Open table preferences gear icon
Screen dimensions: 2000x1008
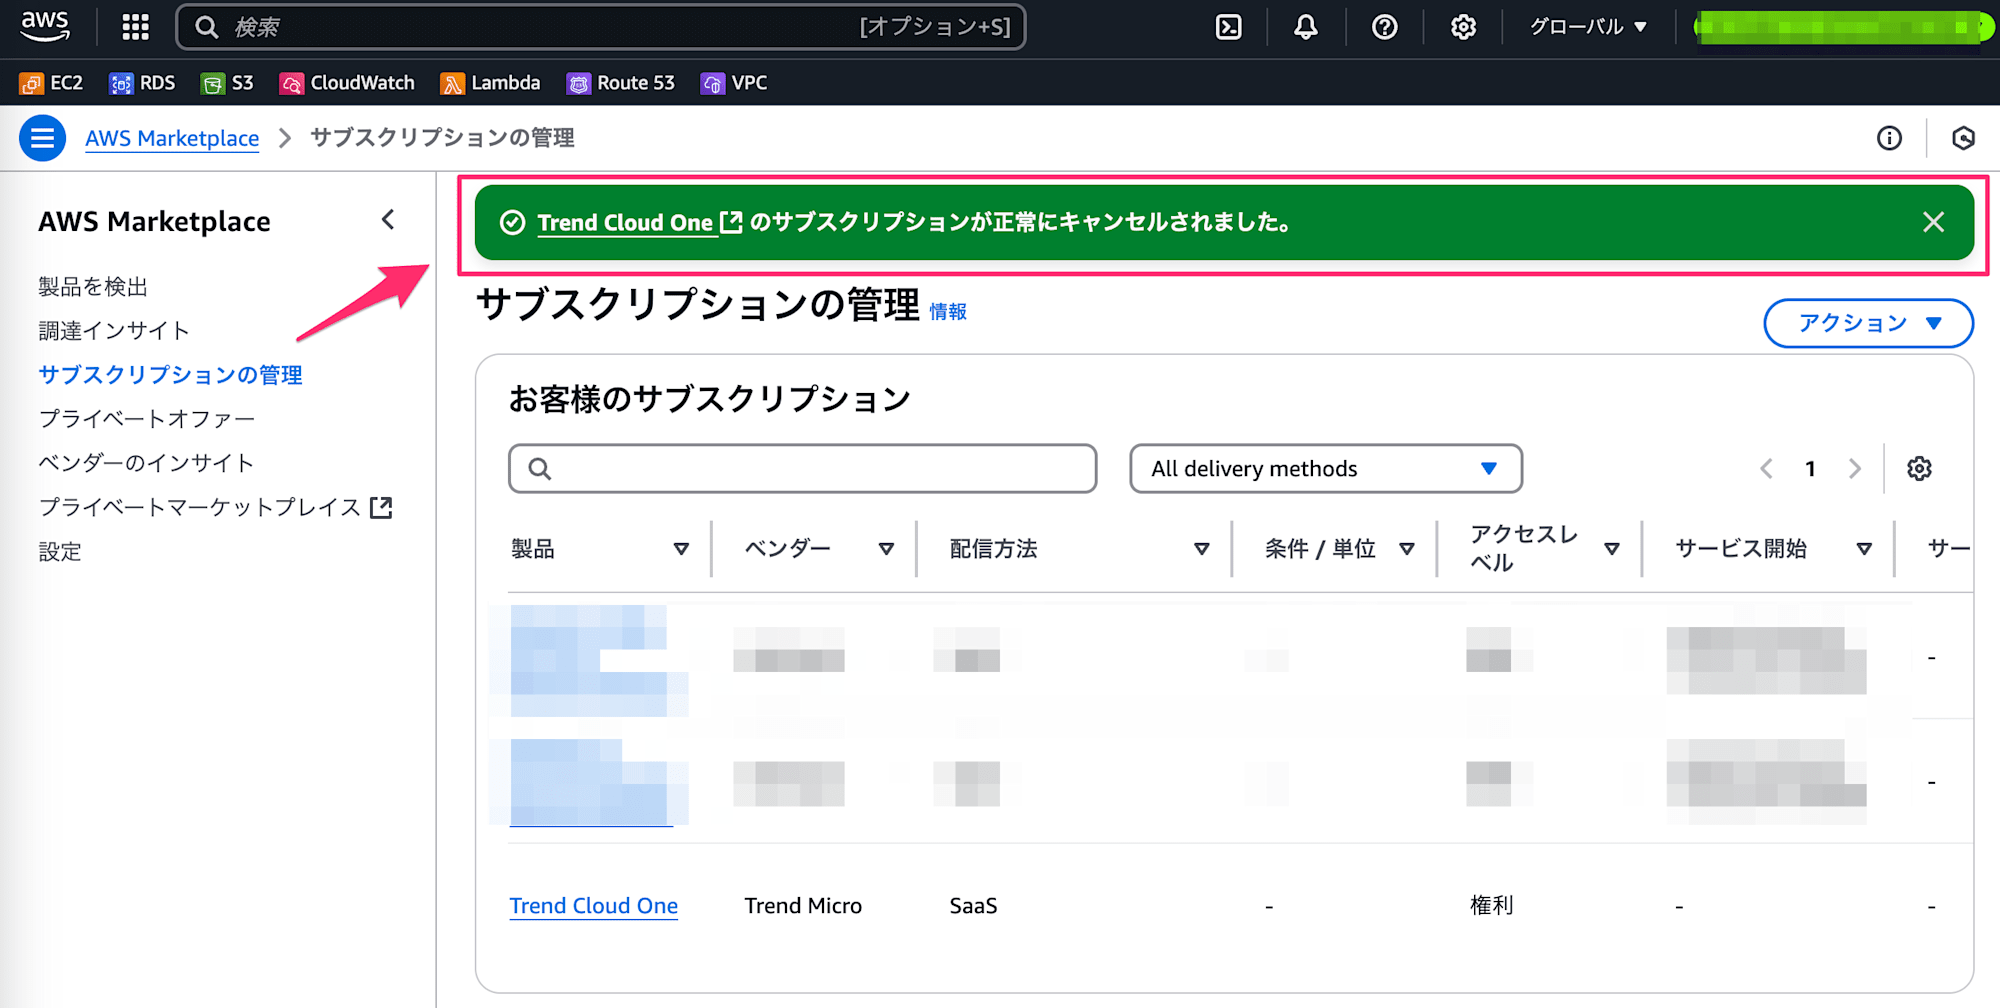1919,468
